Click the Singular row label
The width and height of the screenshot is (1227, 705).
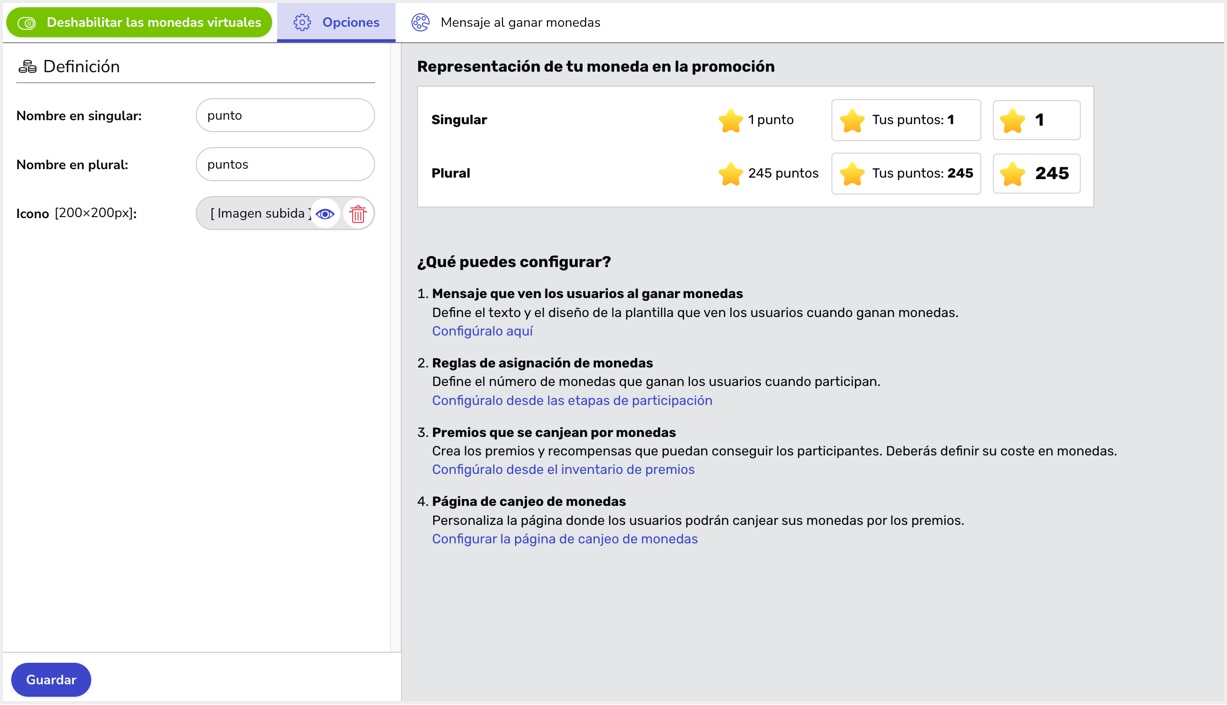point(459,120)
